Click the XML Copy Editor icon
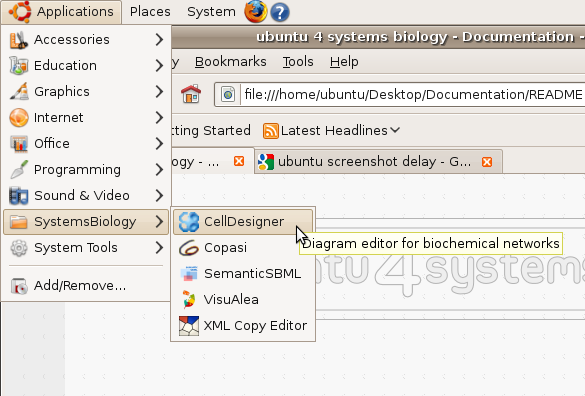The image size is (585, 396). pyautogui.click(x=189, y=326)
